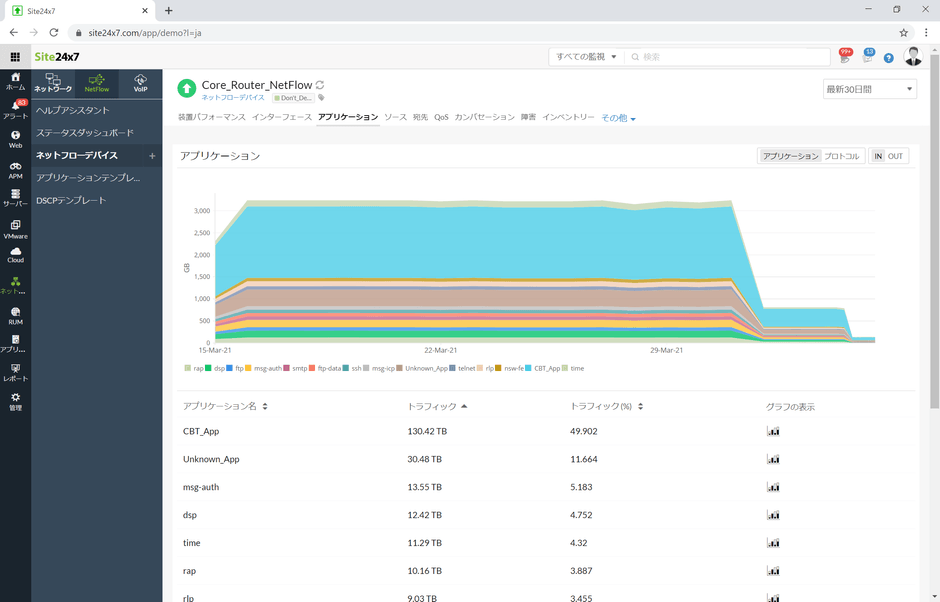Add a NetFlow device using the plus button
This screenshot has width=940, height=602.
point(150,156)
